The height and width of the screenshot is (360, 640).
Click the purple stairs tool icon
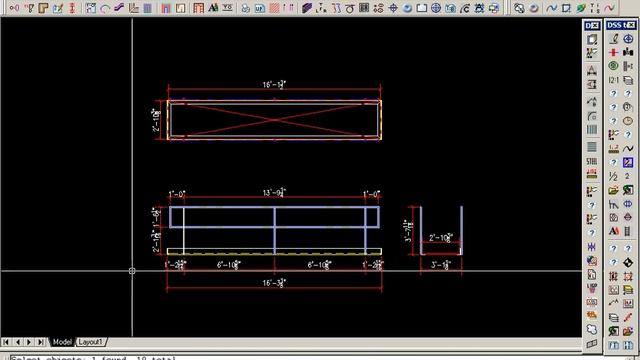click(x=119, y=7)
